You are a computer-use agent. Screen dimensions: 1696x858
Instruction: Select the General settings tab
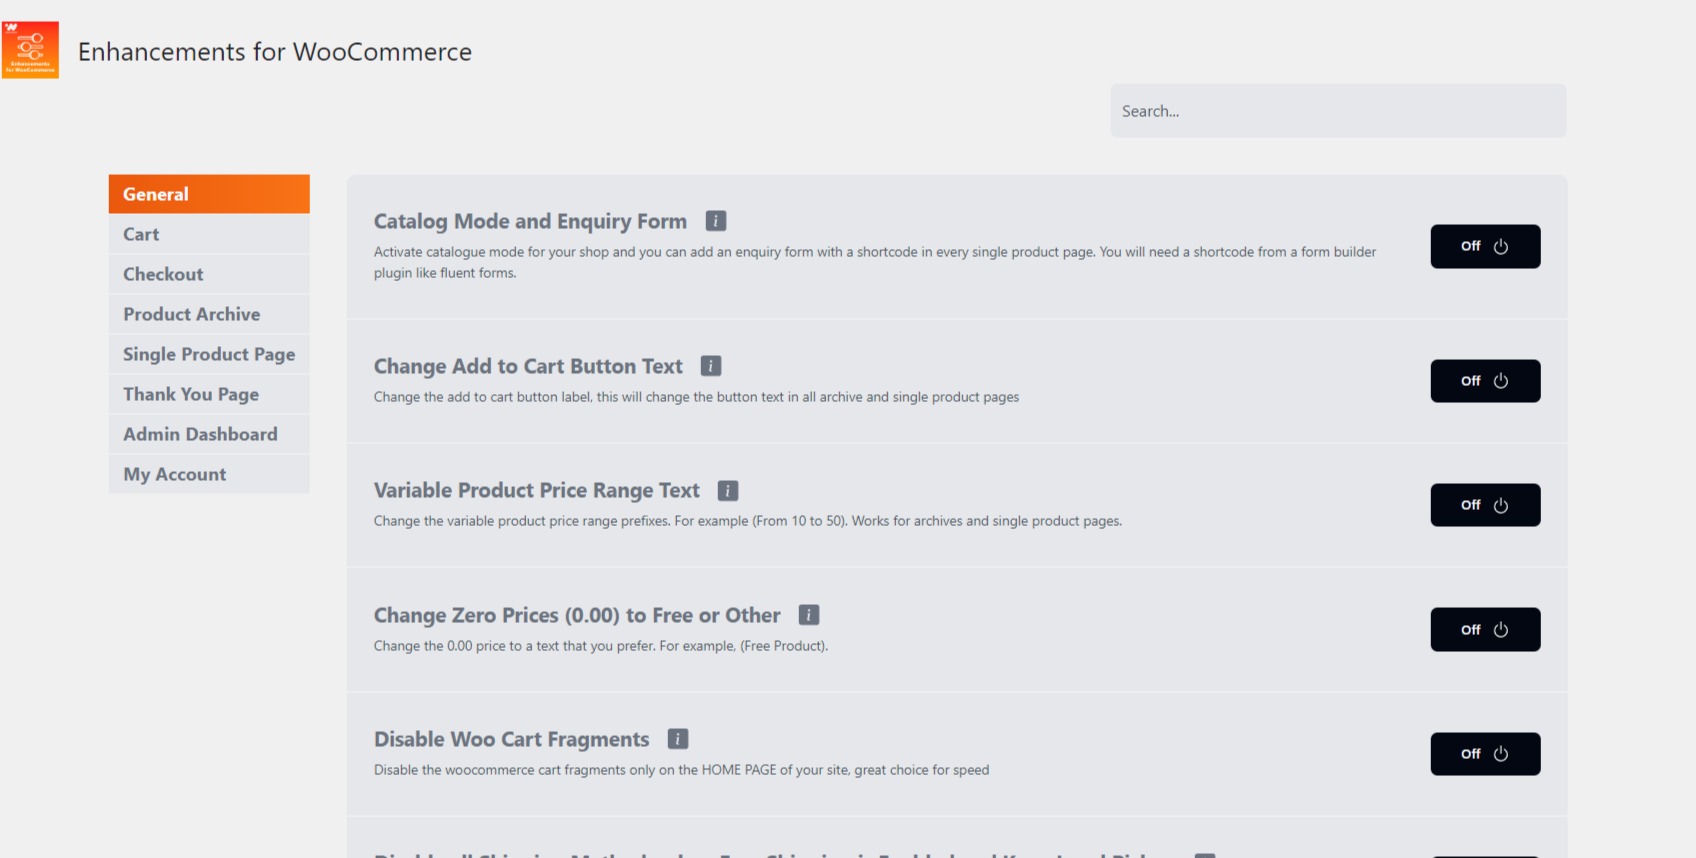(209, 194)
